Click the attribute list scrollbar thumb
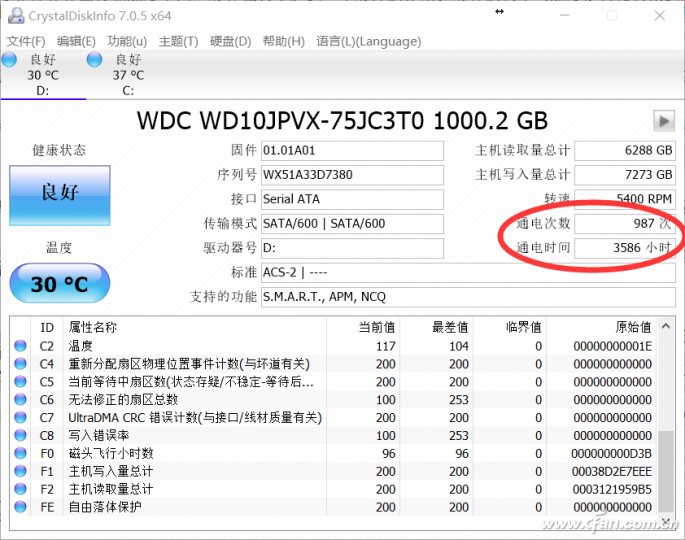The image size is (685, 540). (x=666, y=471)
